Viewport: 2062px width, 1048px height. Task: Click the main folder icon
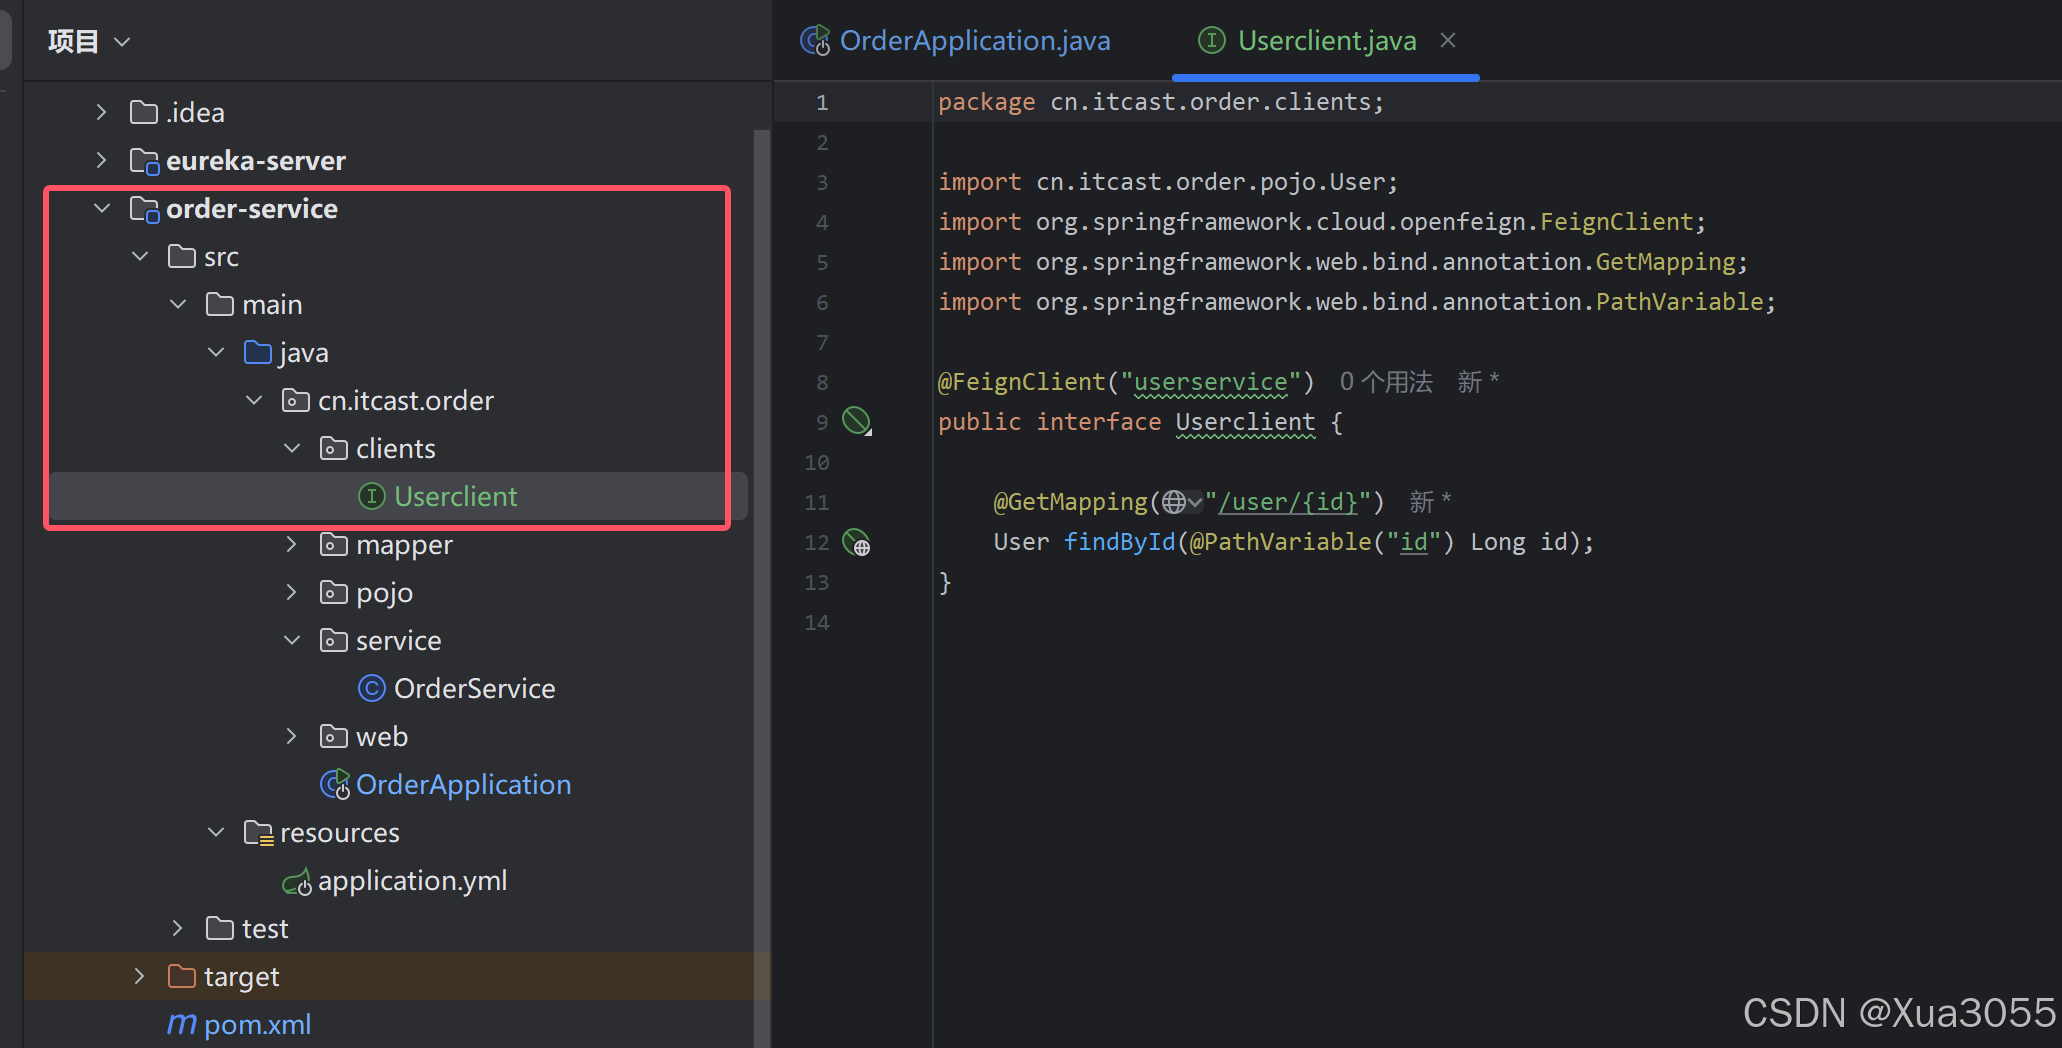220,304
